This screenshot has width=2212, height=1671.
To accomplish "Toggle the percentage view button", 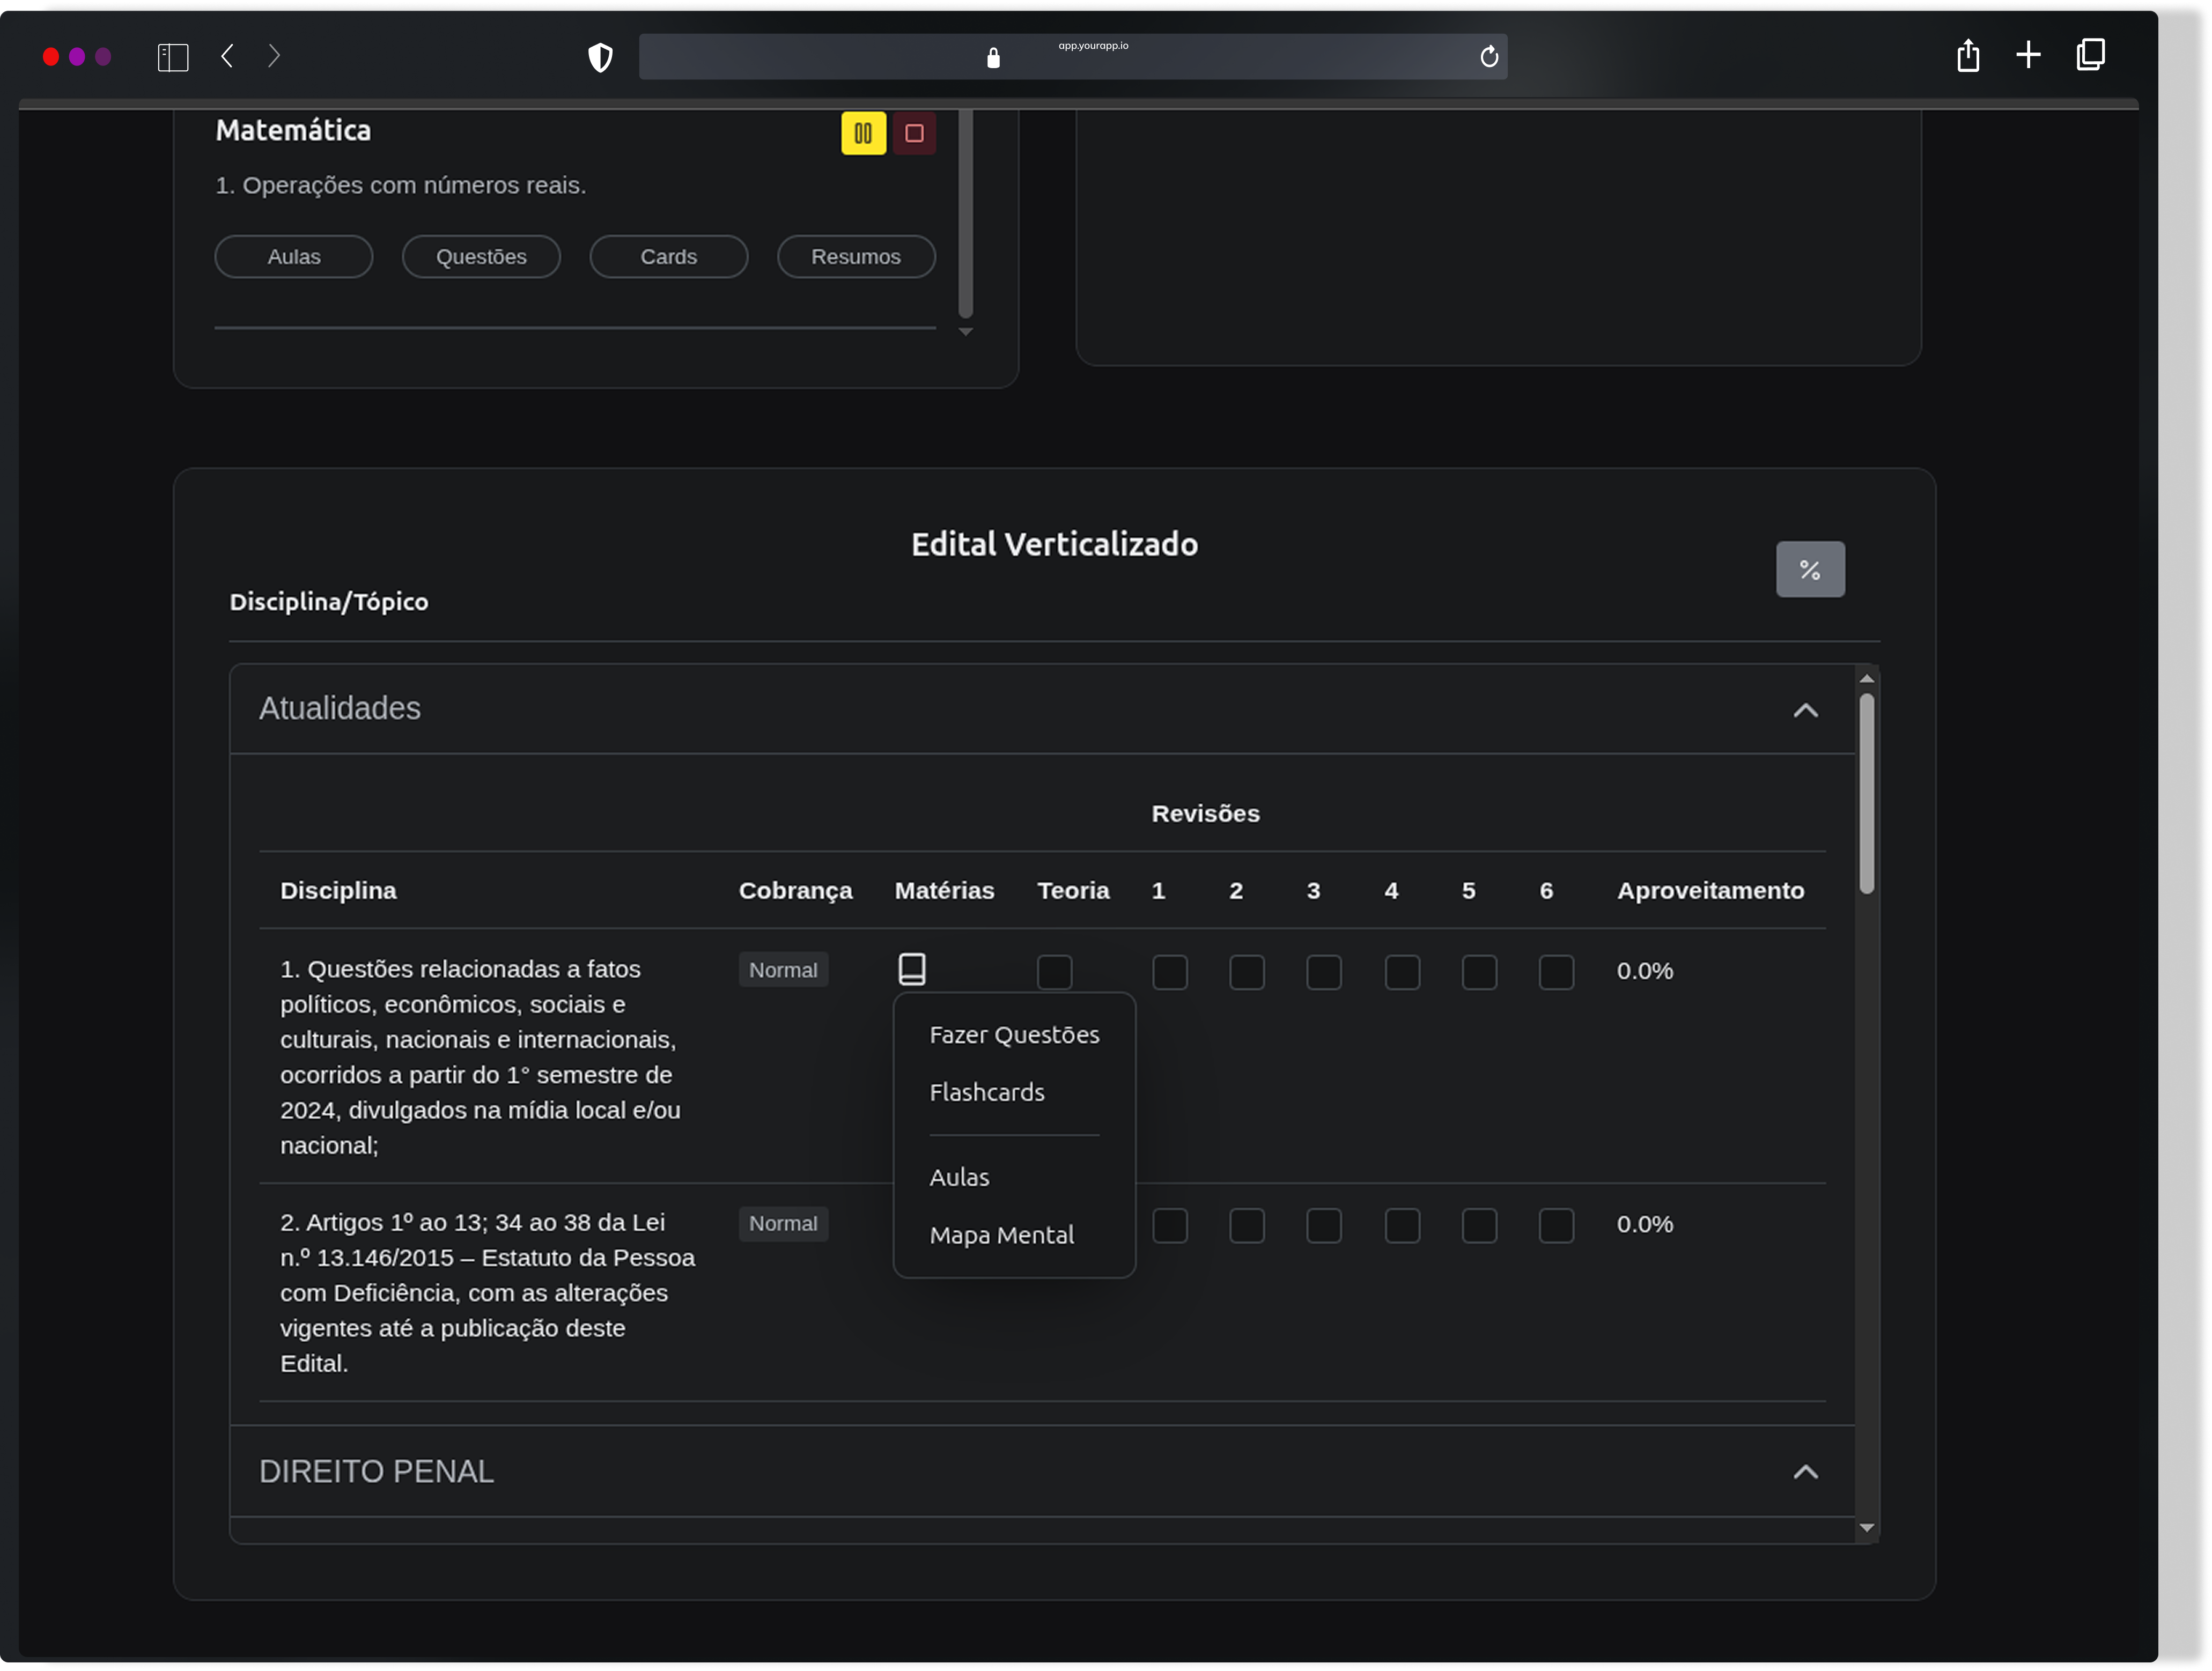I will tap(1810, 570).
